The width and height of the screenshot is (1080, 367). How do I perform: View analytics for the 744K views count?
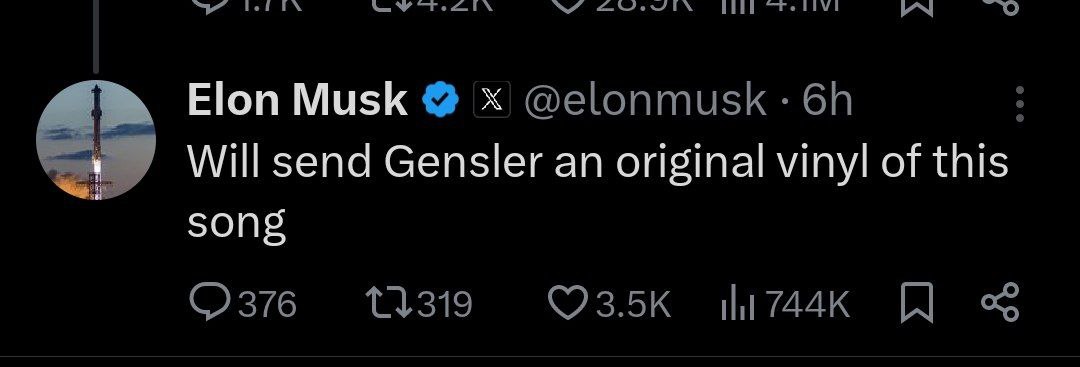coord(785,304)
